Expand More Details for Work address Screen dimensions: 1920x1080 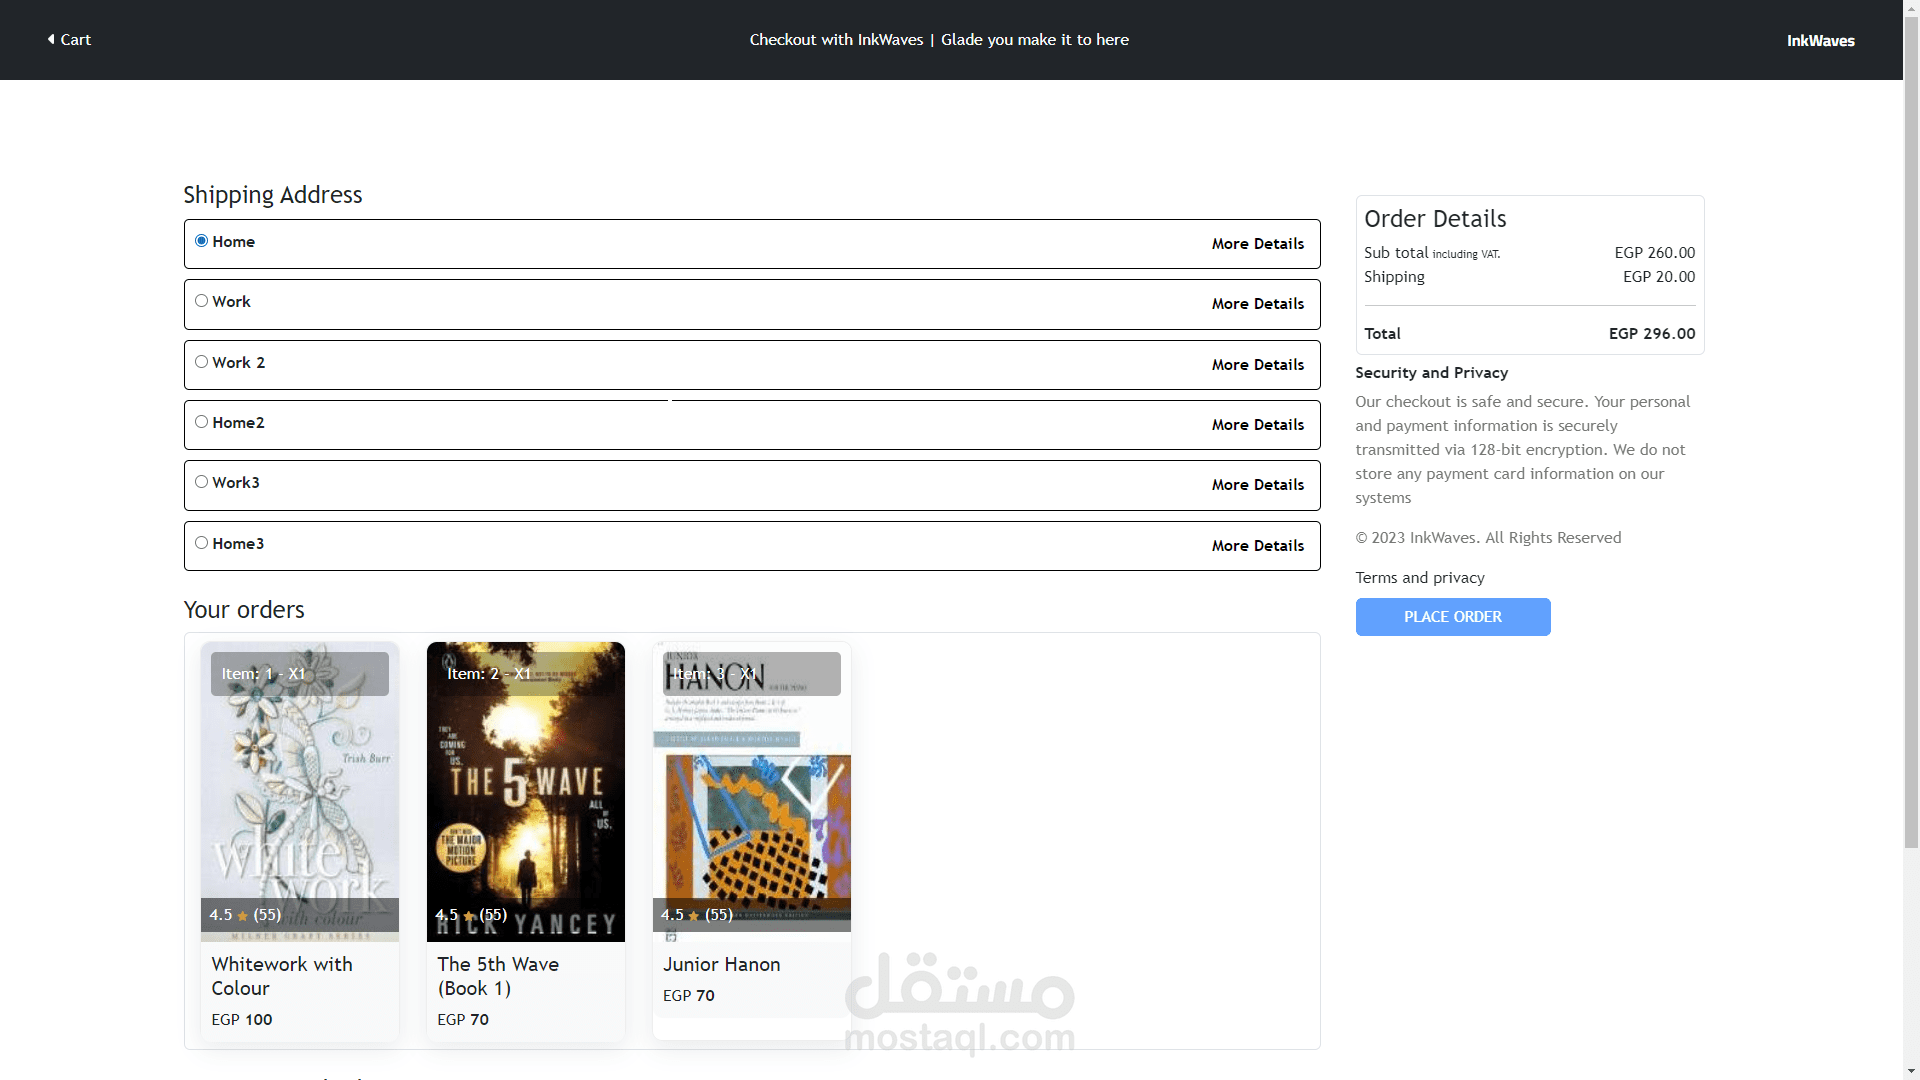coord(1257,304)
